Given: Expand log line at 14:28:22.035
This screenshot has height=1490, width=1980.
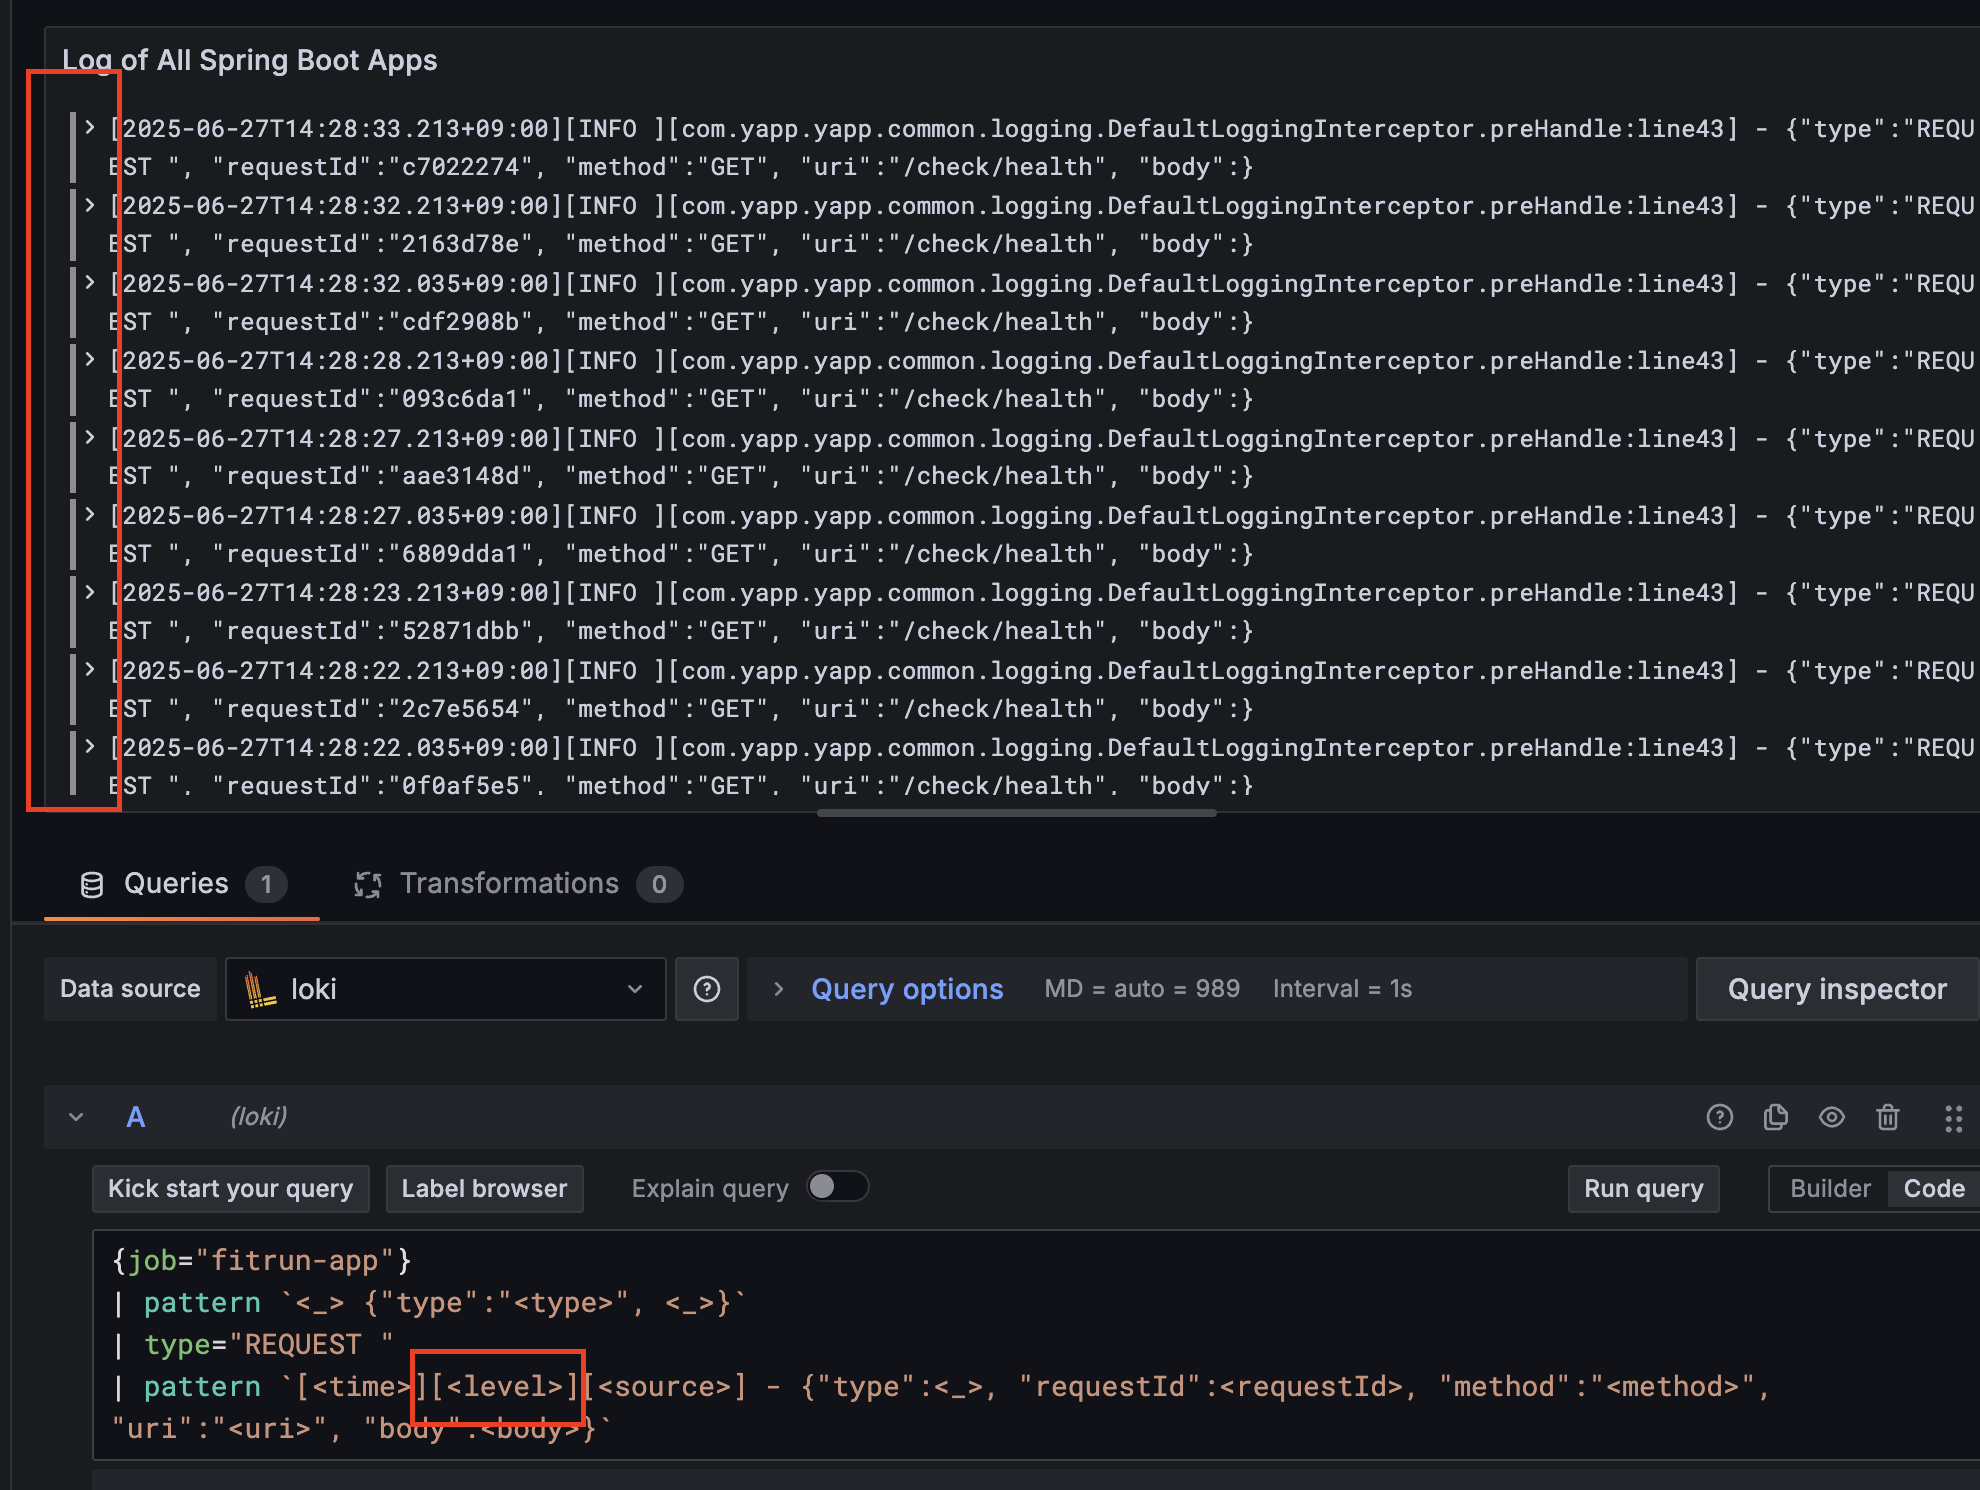Looking at the screenshot, I should tap(90, 746).
